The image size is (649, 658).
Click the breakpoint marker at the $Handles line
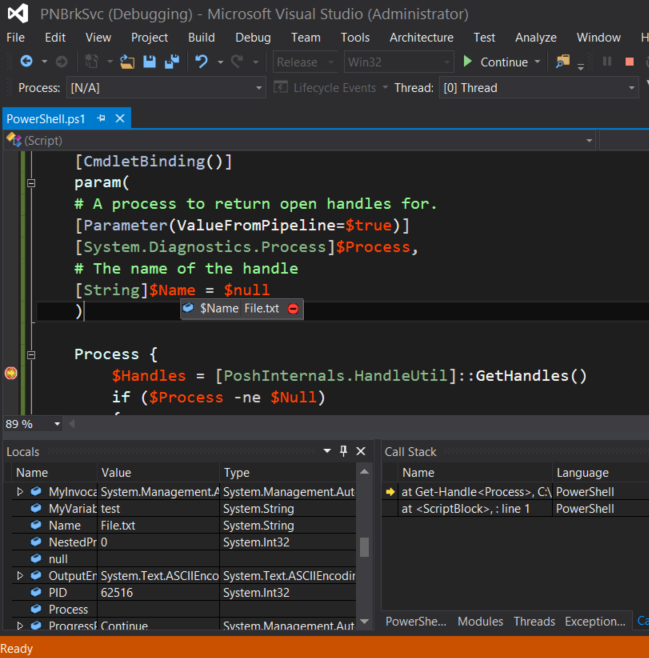tap(11, 373)
